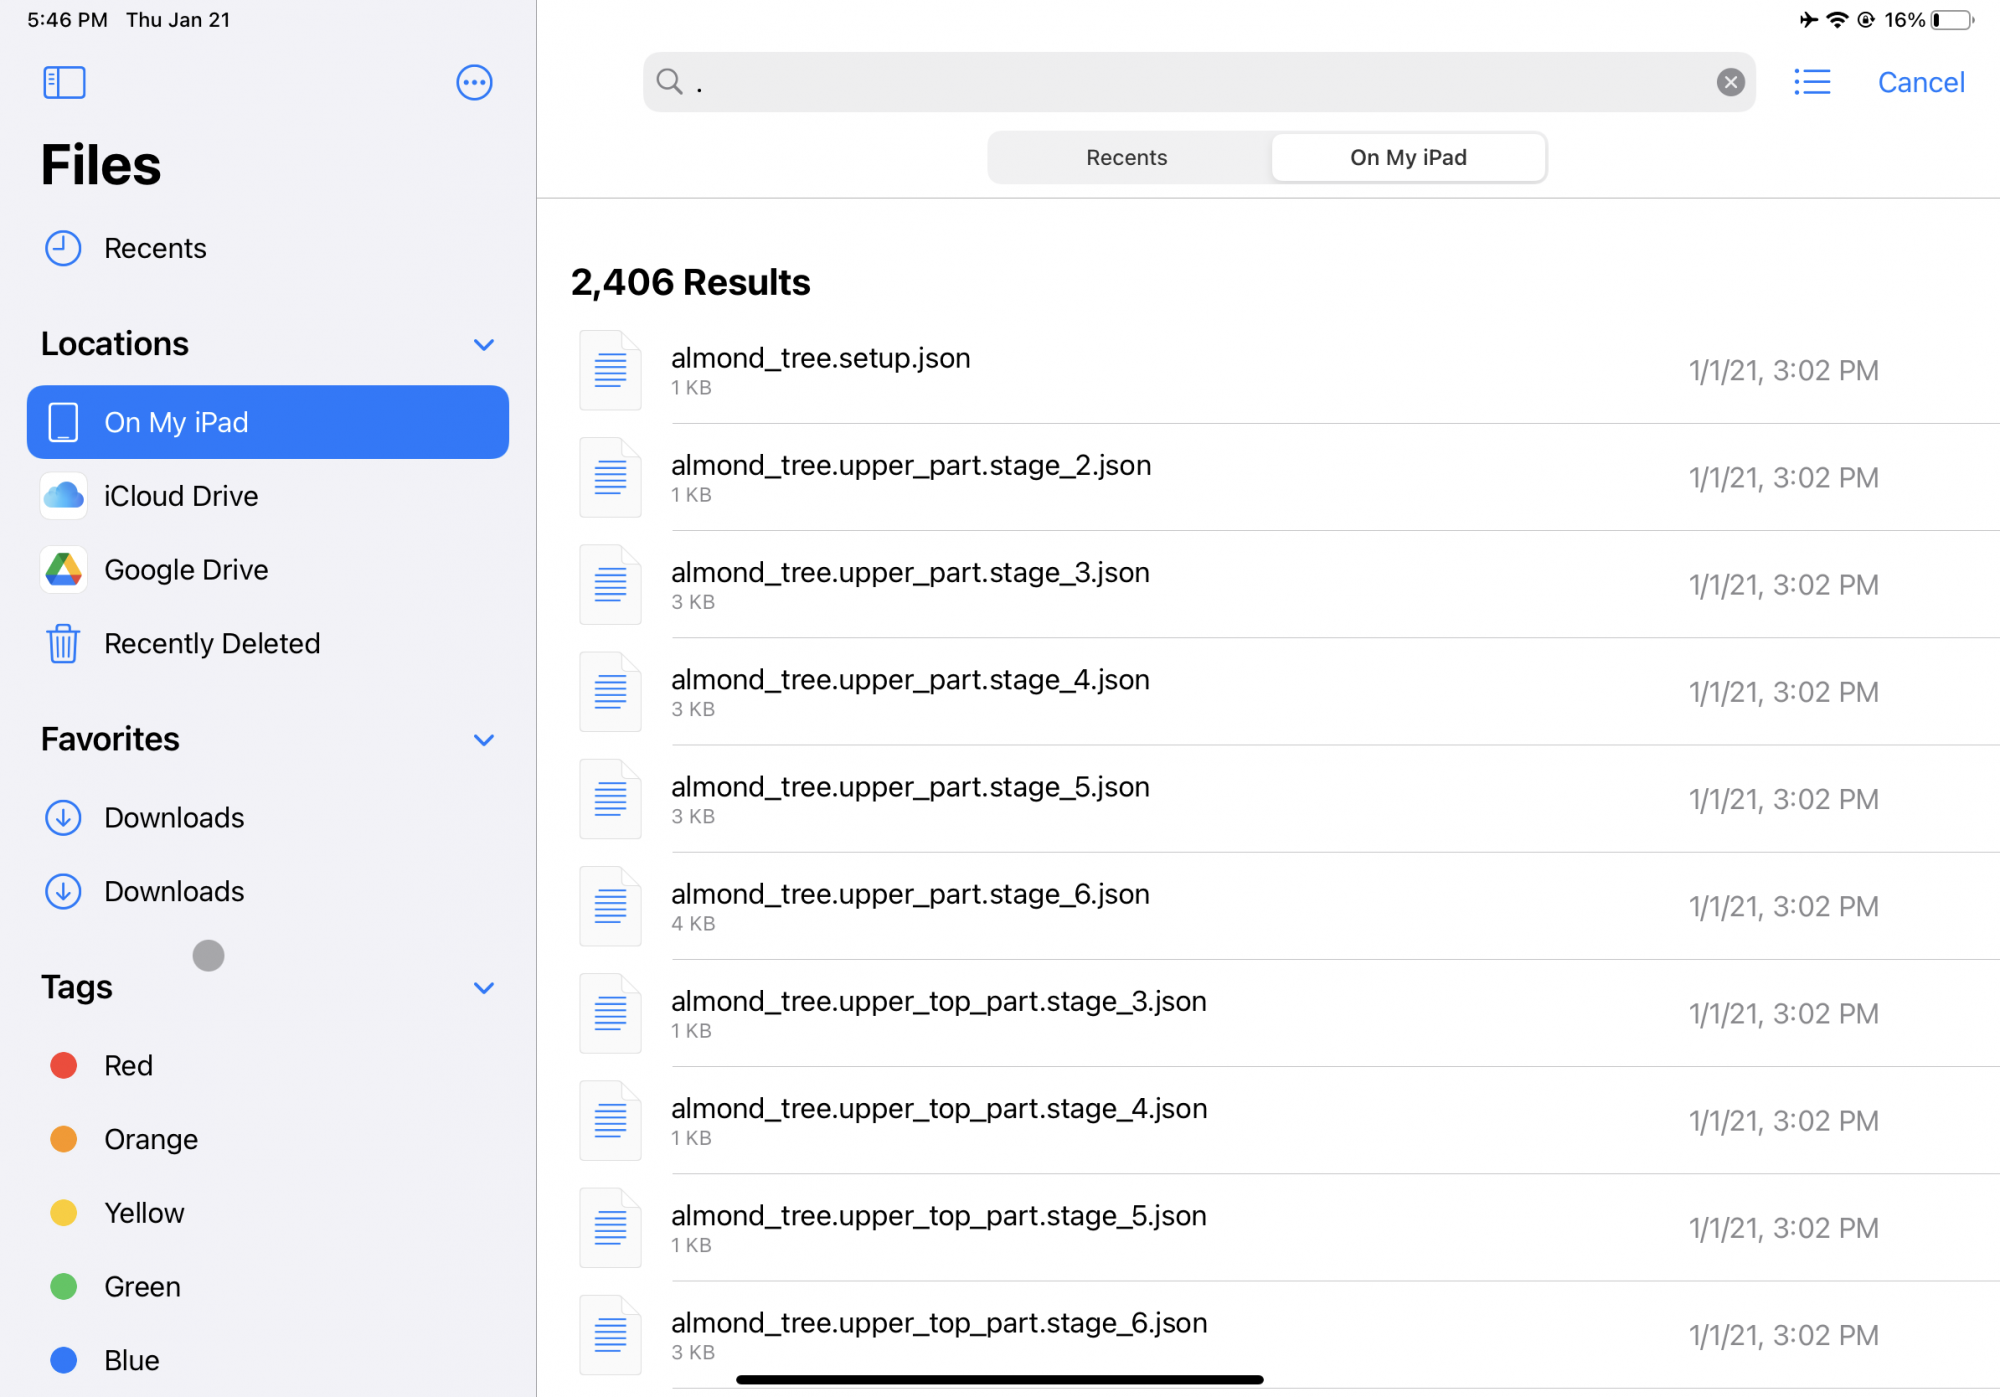This screenshot has width=2000, height=1397.
Task: Open Recently Deleted trash
Action: tap(212, 644)
